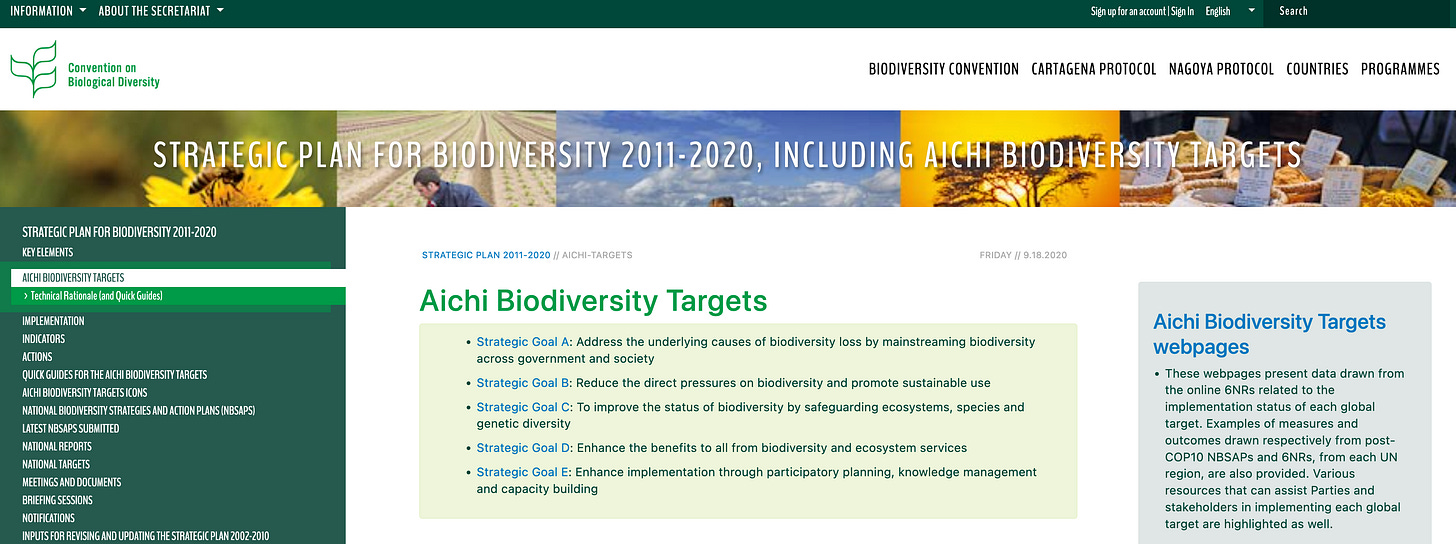The width and height of the screenshot is (1456, 544).
Task: Open LATEST NBSAPS SUBMITTED in the sidebar
Action: (70, 429)
